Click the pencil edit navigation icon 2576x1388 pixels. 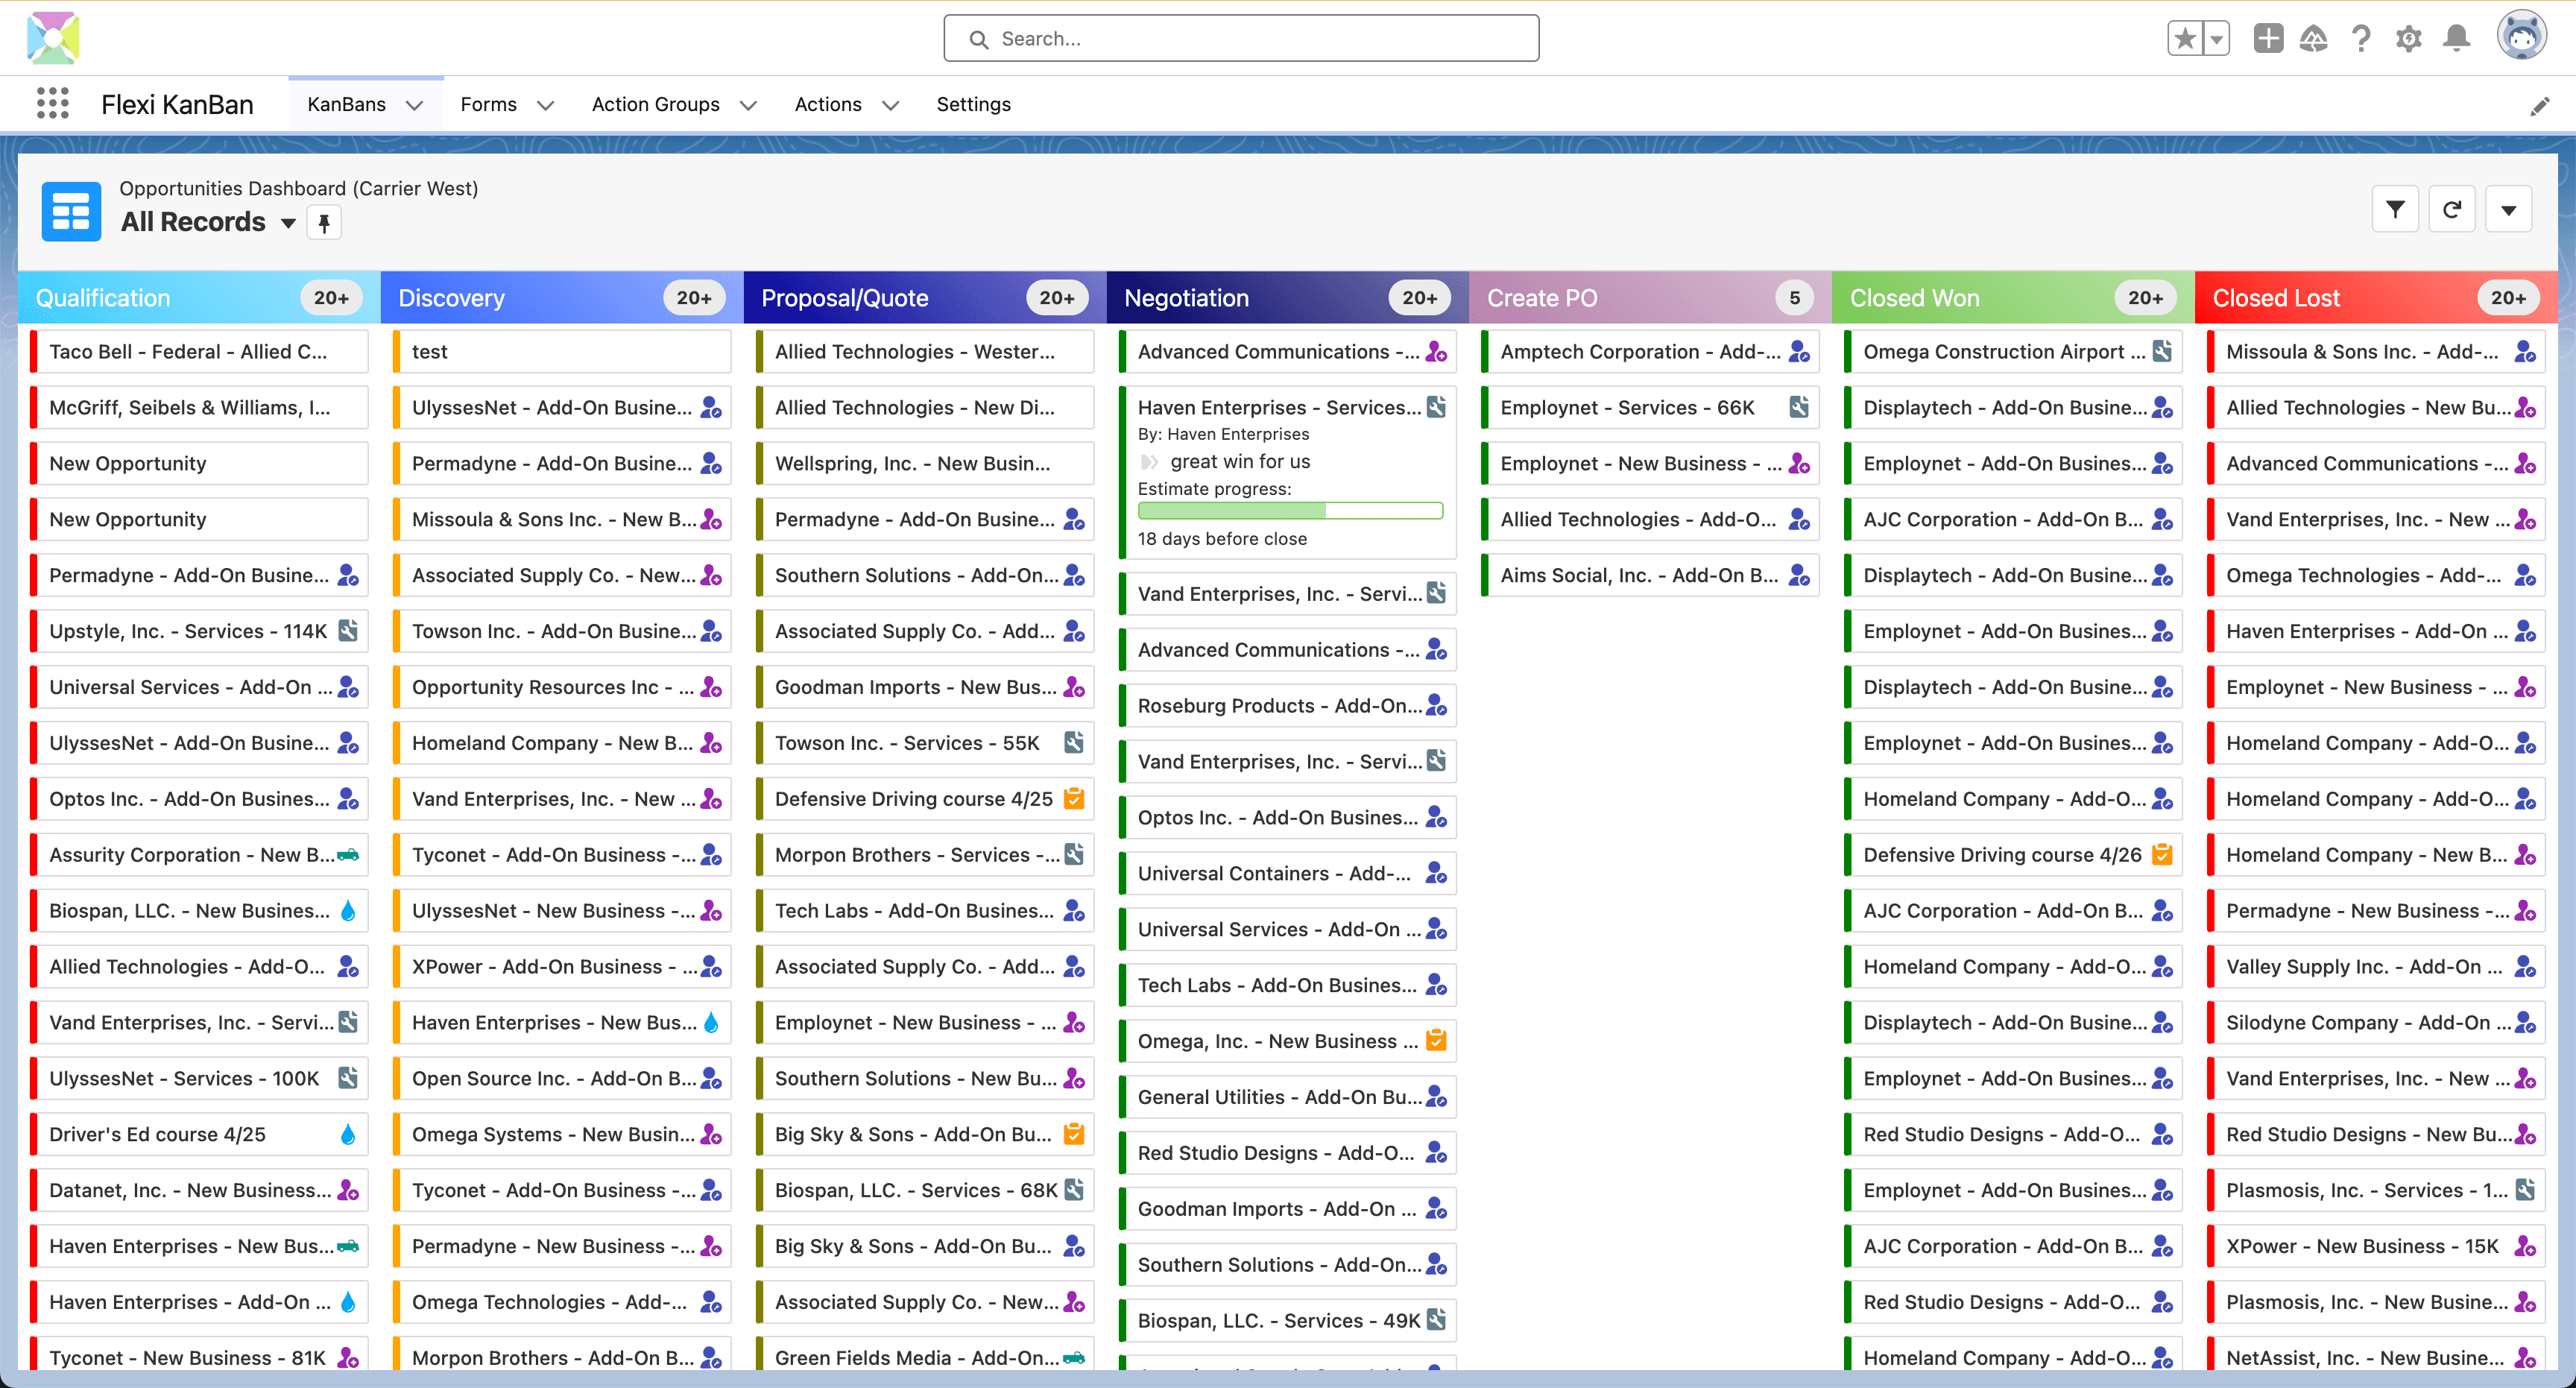tap(2539, 106)
